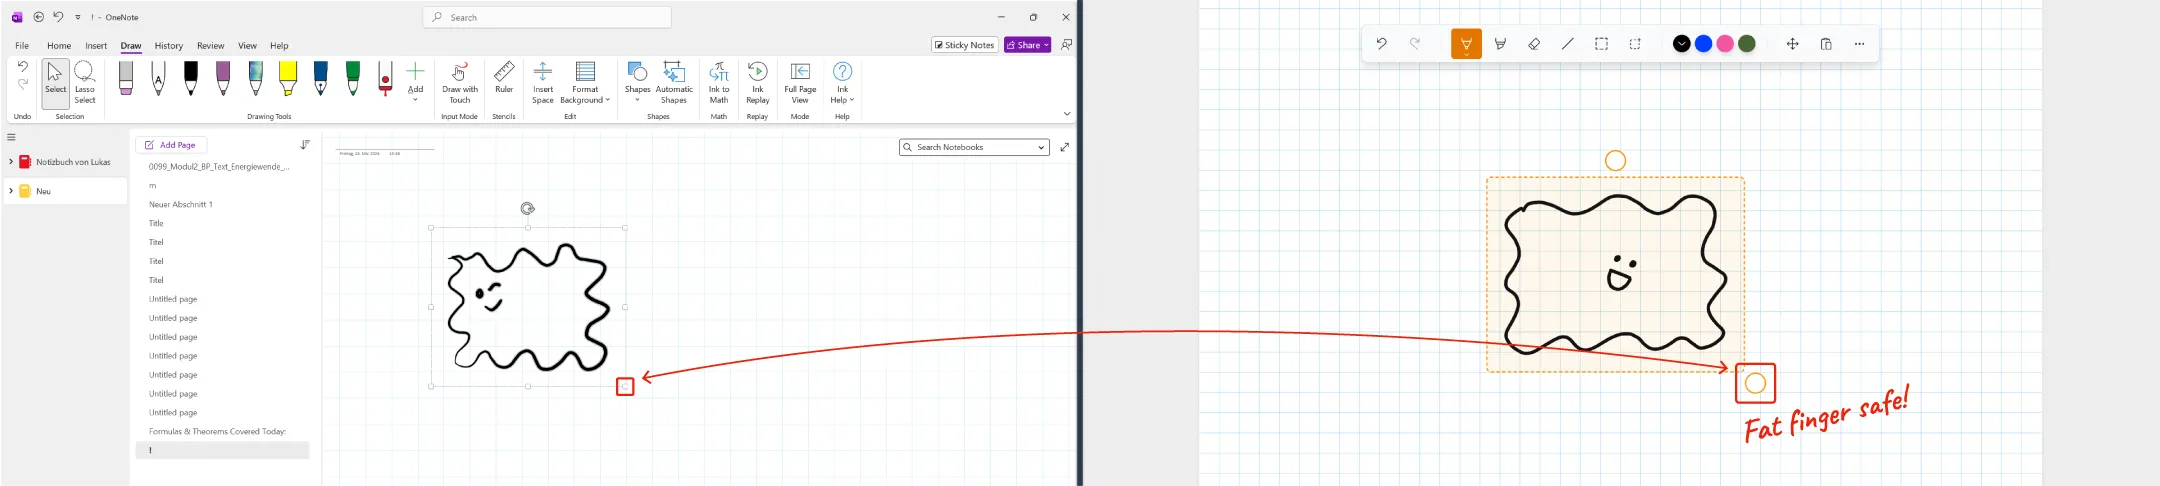Pick the black pen in Drawing Tools

(x=191, y=78)
